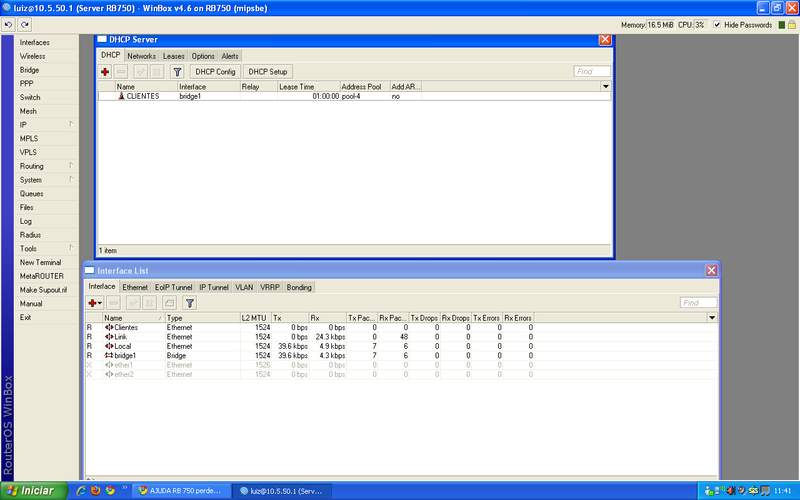The width and height of the screenshot is (800, 500).
Task: Enable interface with checkmark in Interface List
Action: [133, 303]
